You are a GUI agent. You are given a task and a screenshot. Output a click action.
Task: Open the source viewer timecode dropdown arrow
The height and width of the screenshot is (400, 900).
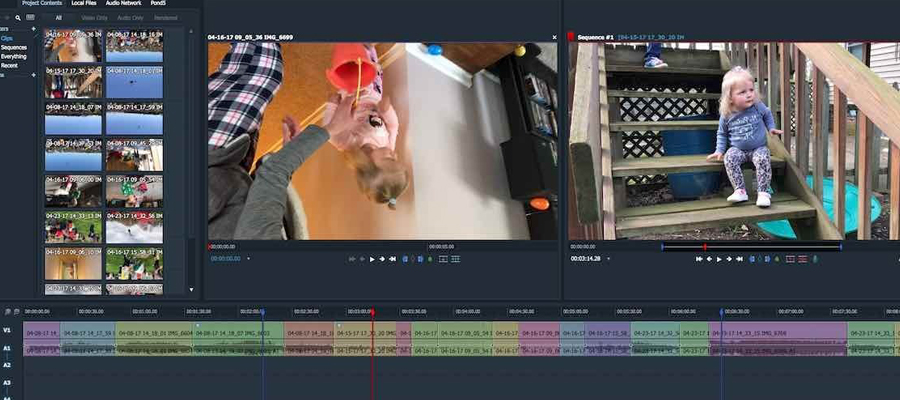click(x=248, y=259)
